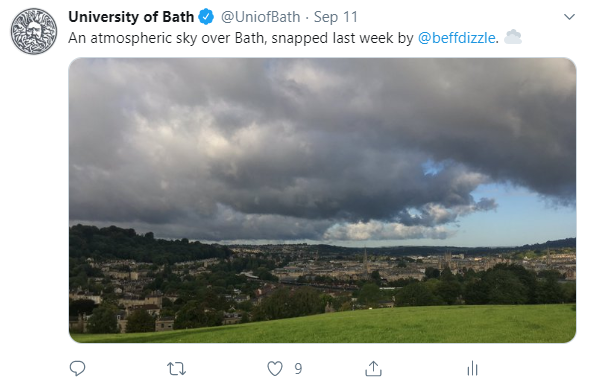Open the Bath skyline photo
Screen dimensions: 591x384
pyautogui.click(x=322, y=200)
